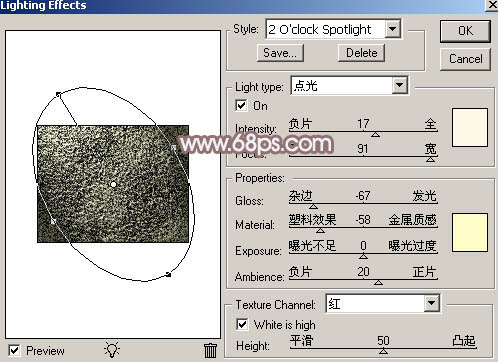This screenshot has width=498, height=362.
Task: Click the light bulb new-light icon
Action: [x=112, y=350]
